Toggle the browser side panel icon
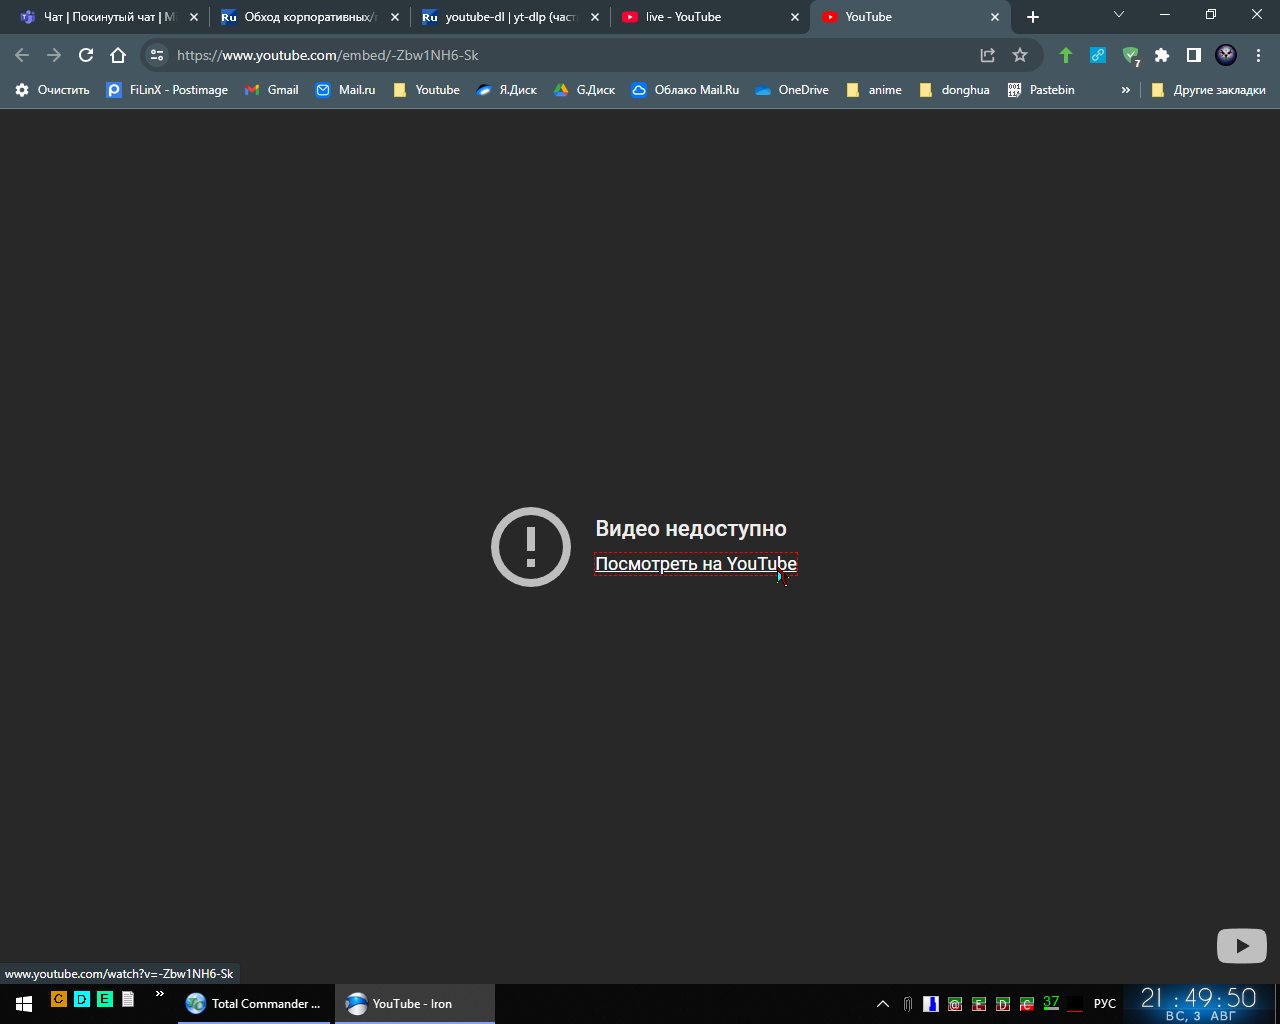Viewport: 1280px width, 1024px height. [1193, 55]
